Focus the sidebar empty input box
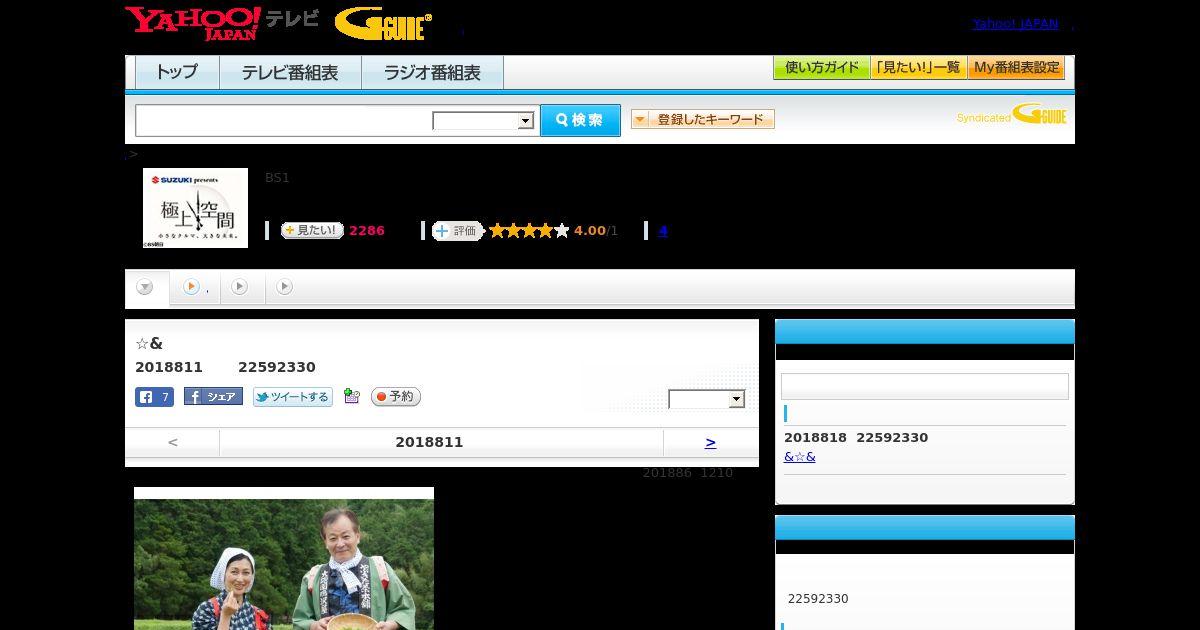The image size is (1200, 630). click(925, 386)
